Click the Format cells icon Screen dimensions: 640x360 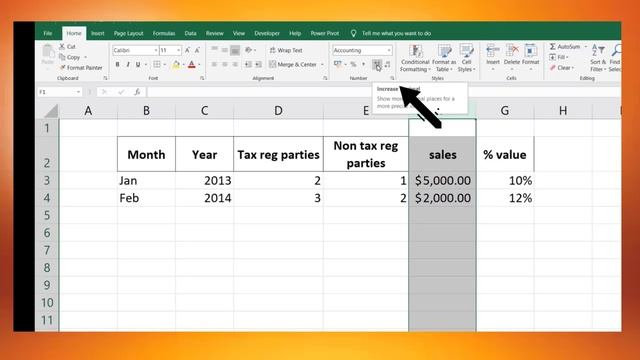pyautogui.click(x=530, y=51)
